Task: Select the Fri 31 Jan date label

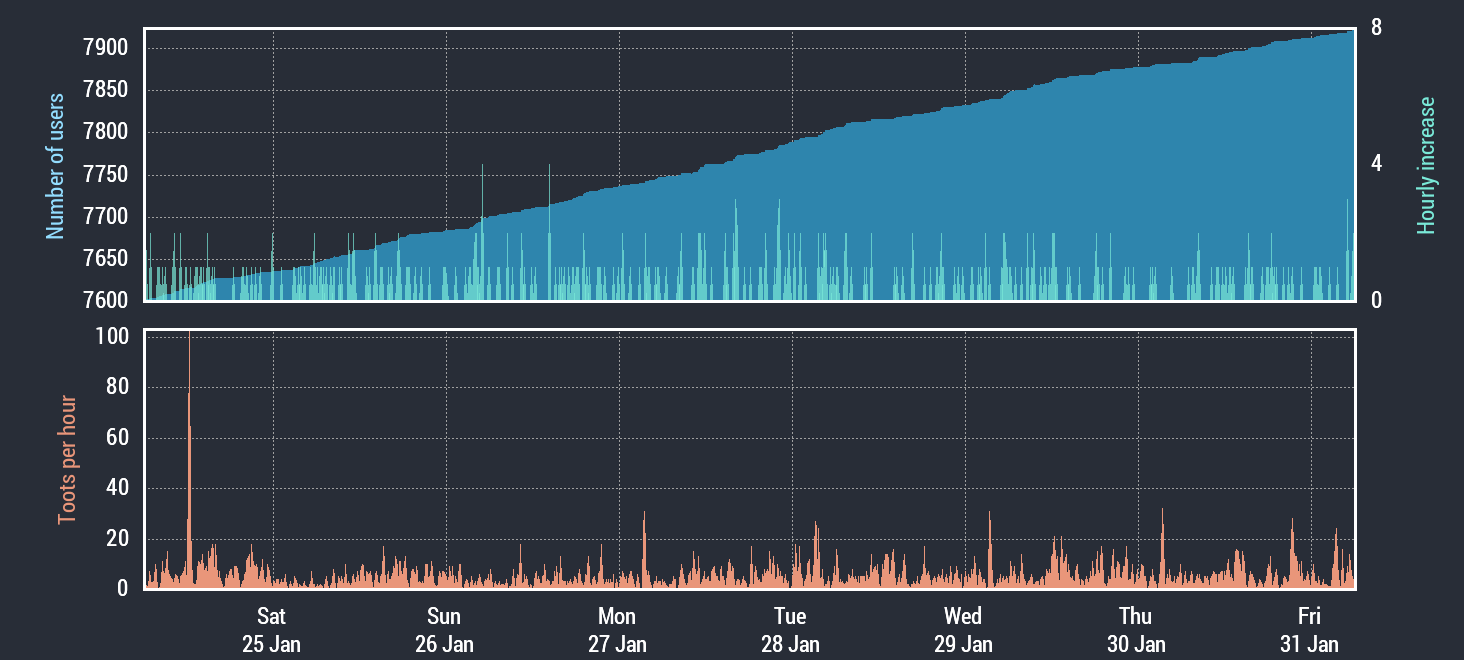Action: (1309, 629)
